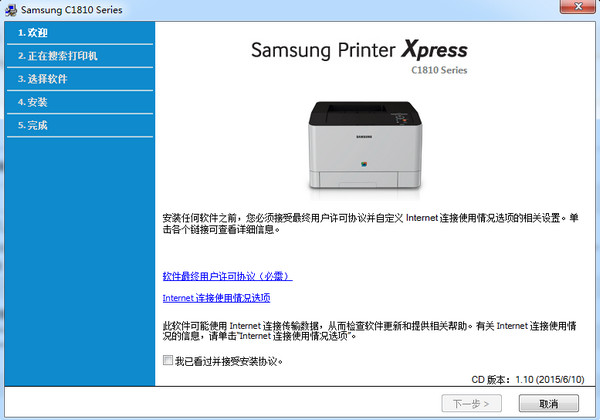600x420 pixels.
Task: Select step 1. 欢迎 in the sidebar
Action: 80,33
